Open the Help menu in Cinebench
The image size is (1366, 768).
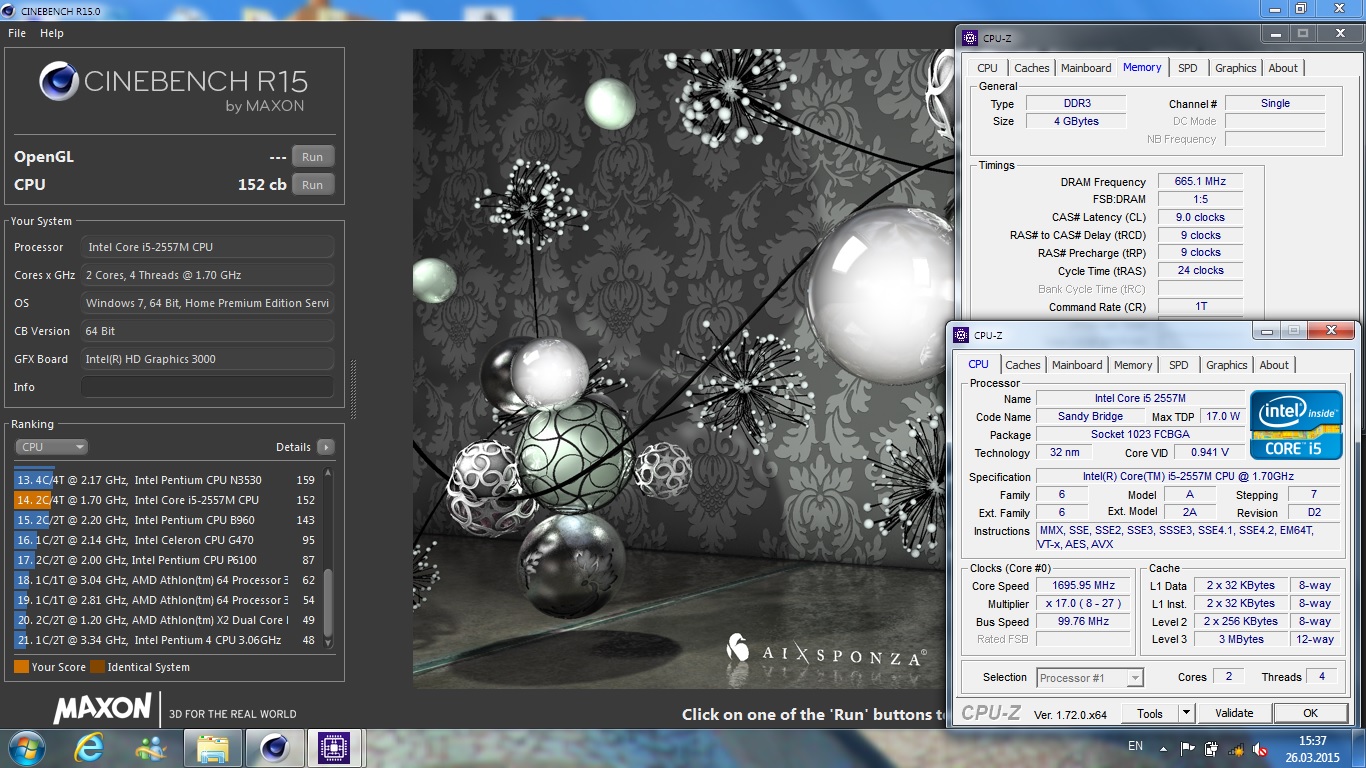51,33
